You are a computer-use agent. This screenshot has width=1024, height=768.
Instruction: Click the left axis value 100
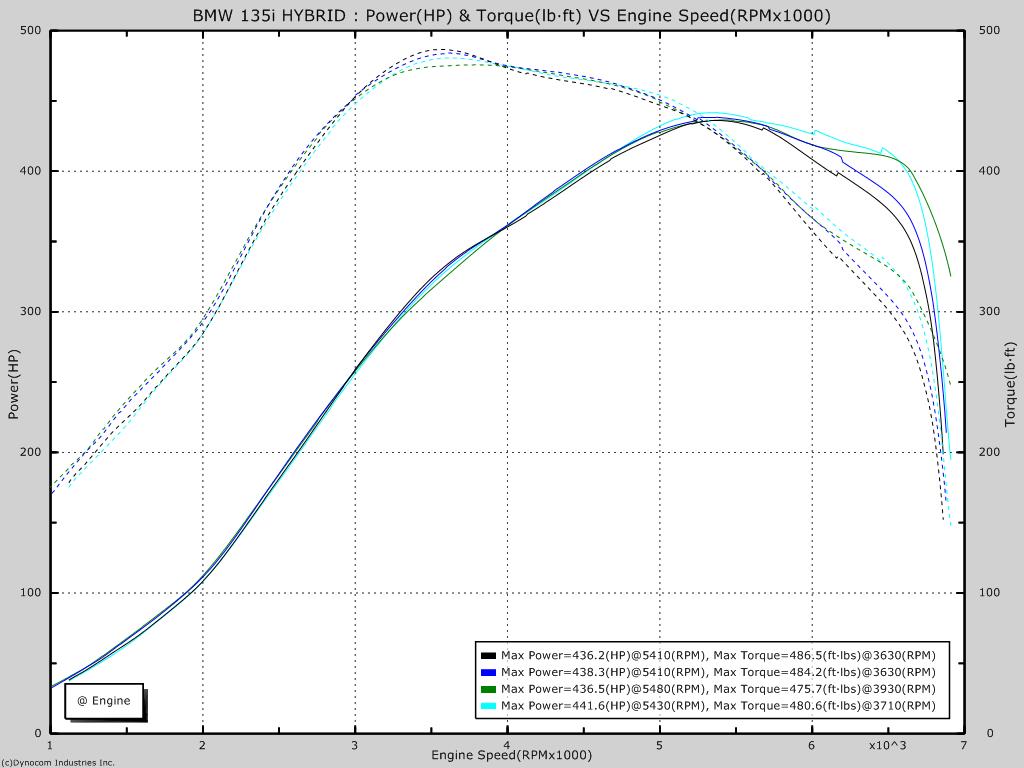coord(31,593)
